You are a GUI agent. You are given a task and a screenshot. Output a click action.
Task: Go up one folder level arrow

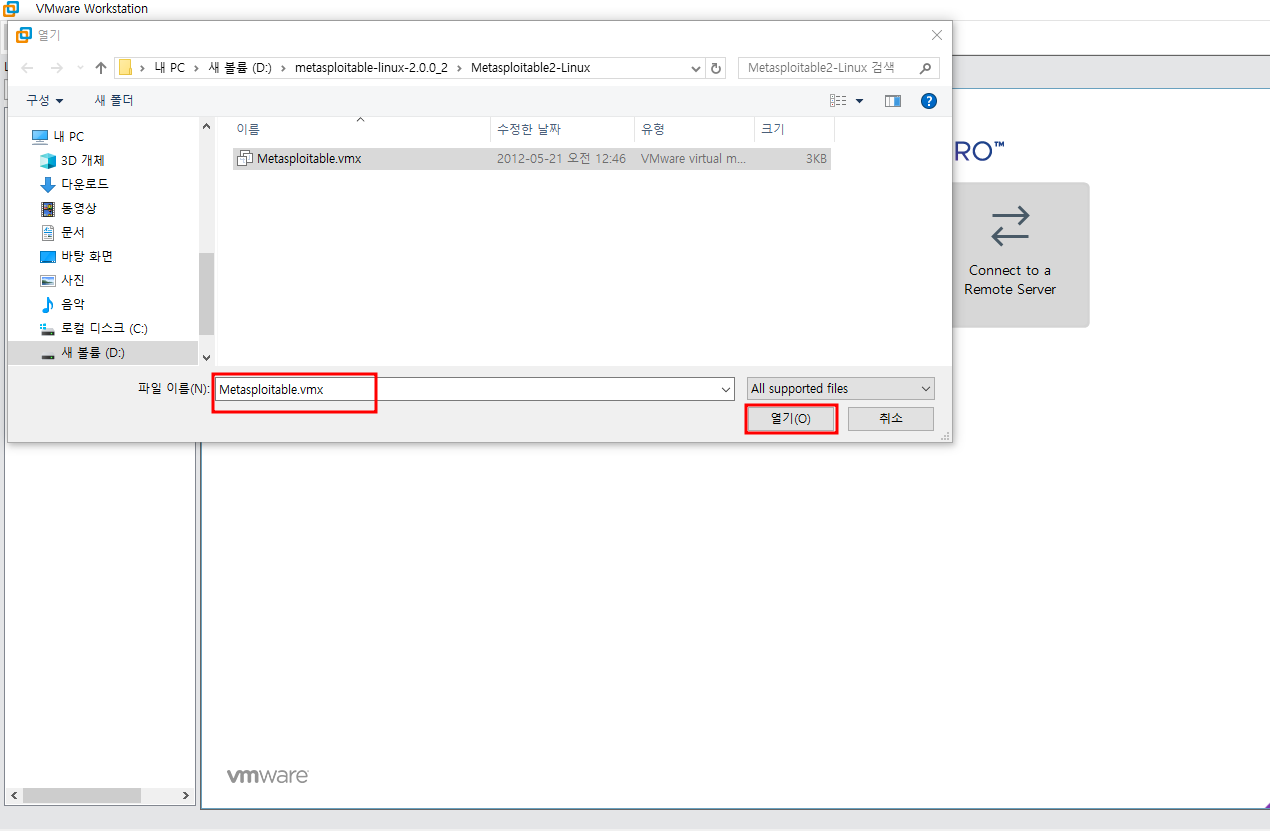[x=100, y=68]
